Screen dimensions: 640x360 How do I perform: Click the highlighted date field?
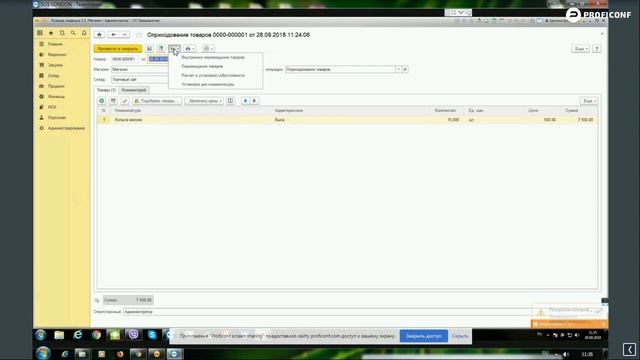(158, 59)
